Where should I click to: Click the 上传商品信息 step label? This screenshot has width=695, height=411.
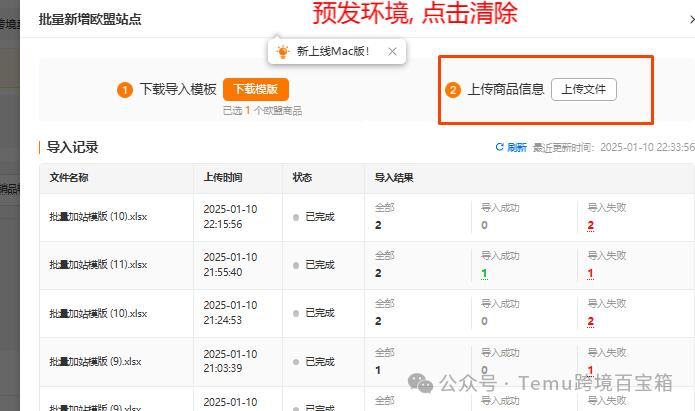pyautogui.click(x=506, y=90)
